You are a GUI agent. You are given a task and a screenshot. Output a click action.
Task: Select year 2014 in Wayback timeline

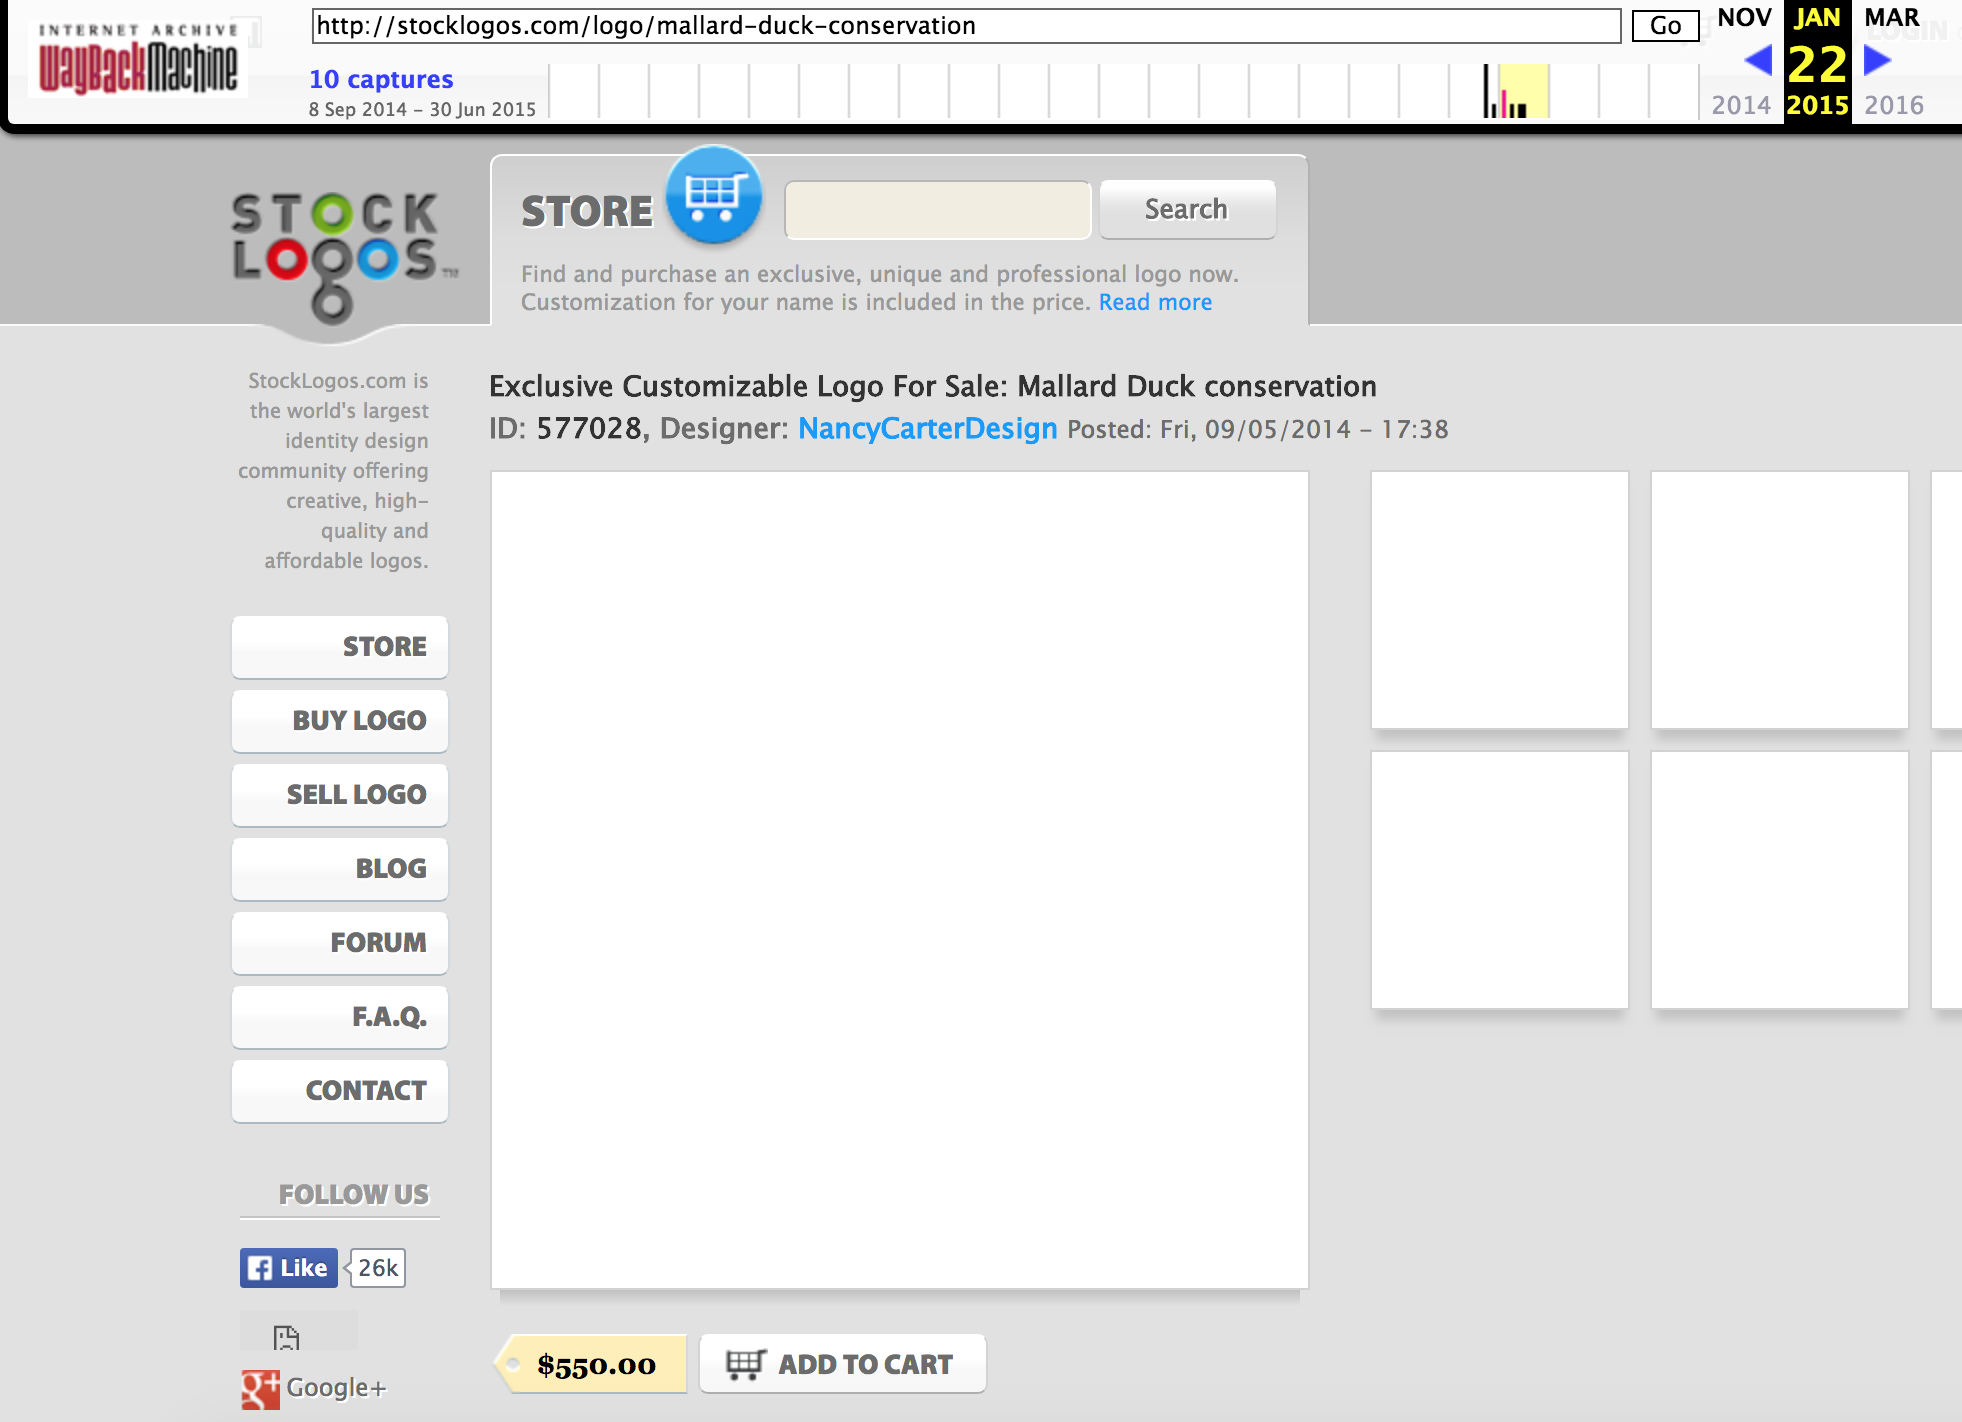tap(1741, 105)
